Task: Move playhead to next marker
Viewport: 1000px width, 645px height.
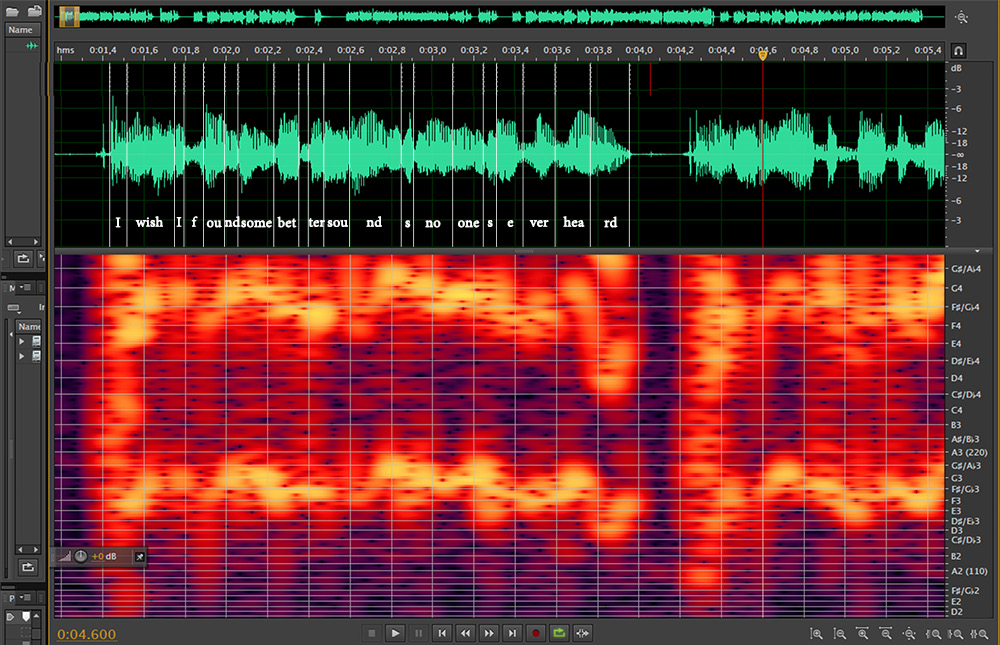Action: click(x=512, y=633)
